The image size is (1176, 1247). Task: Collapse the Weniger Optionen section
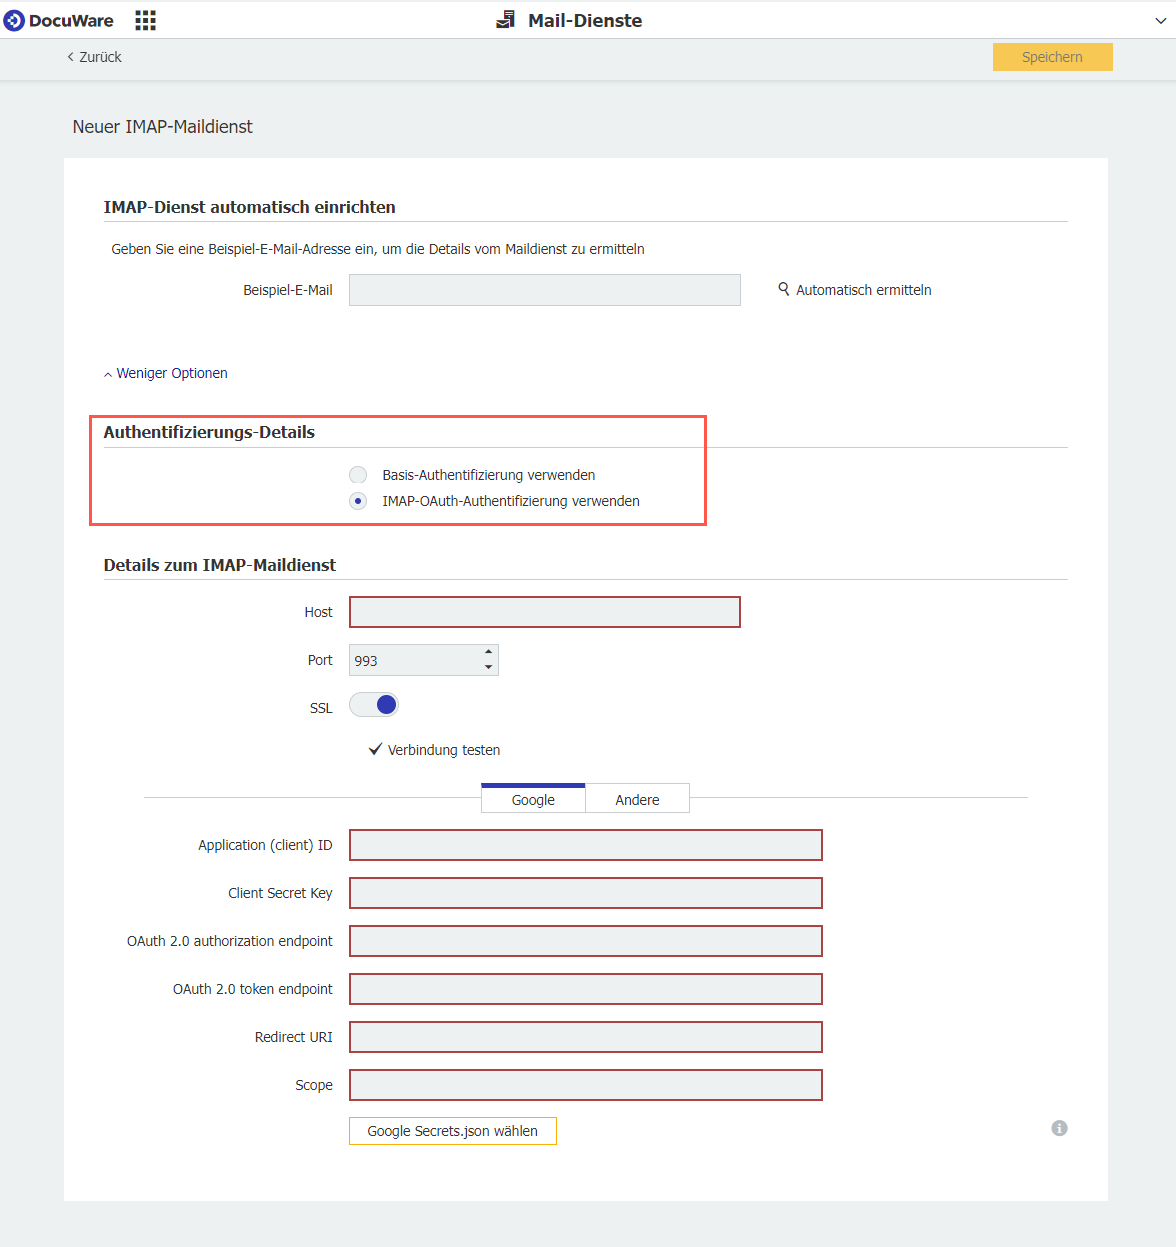click(166, 373)
